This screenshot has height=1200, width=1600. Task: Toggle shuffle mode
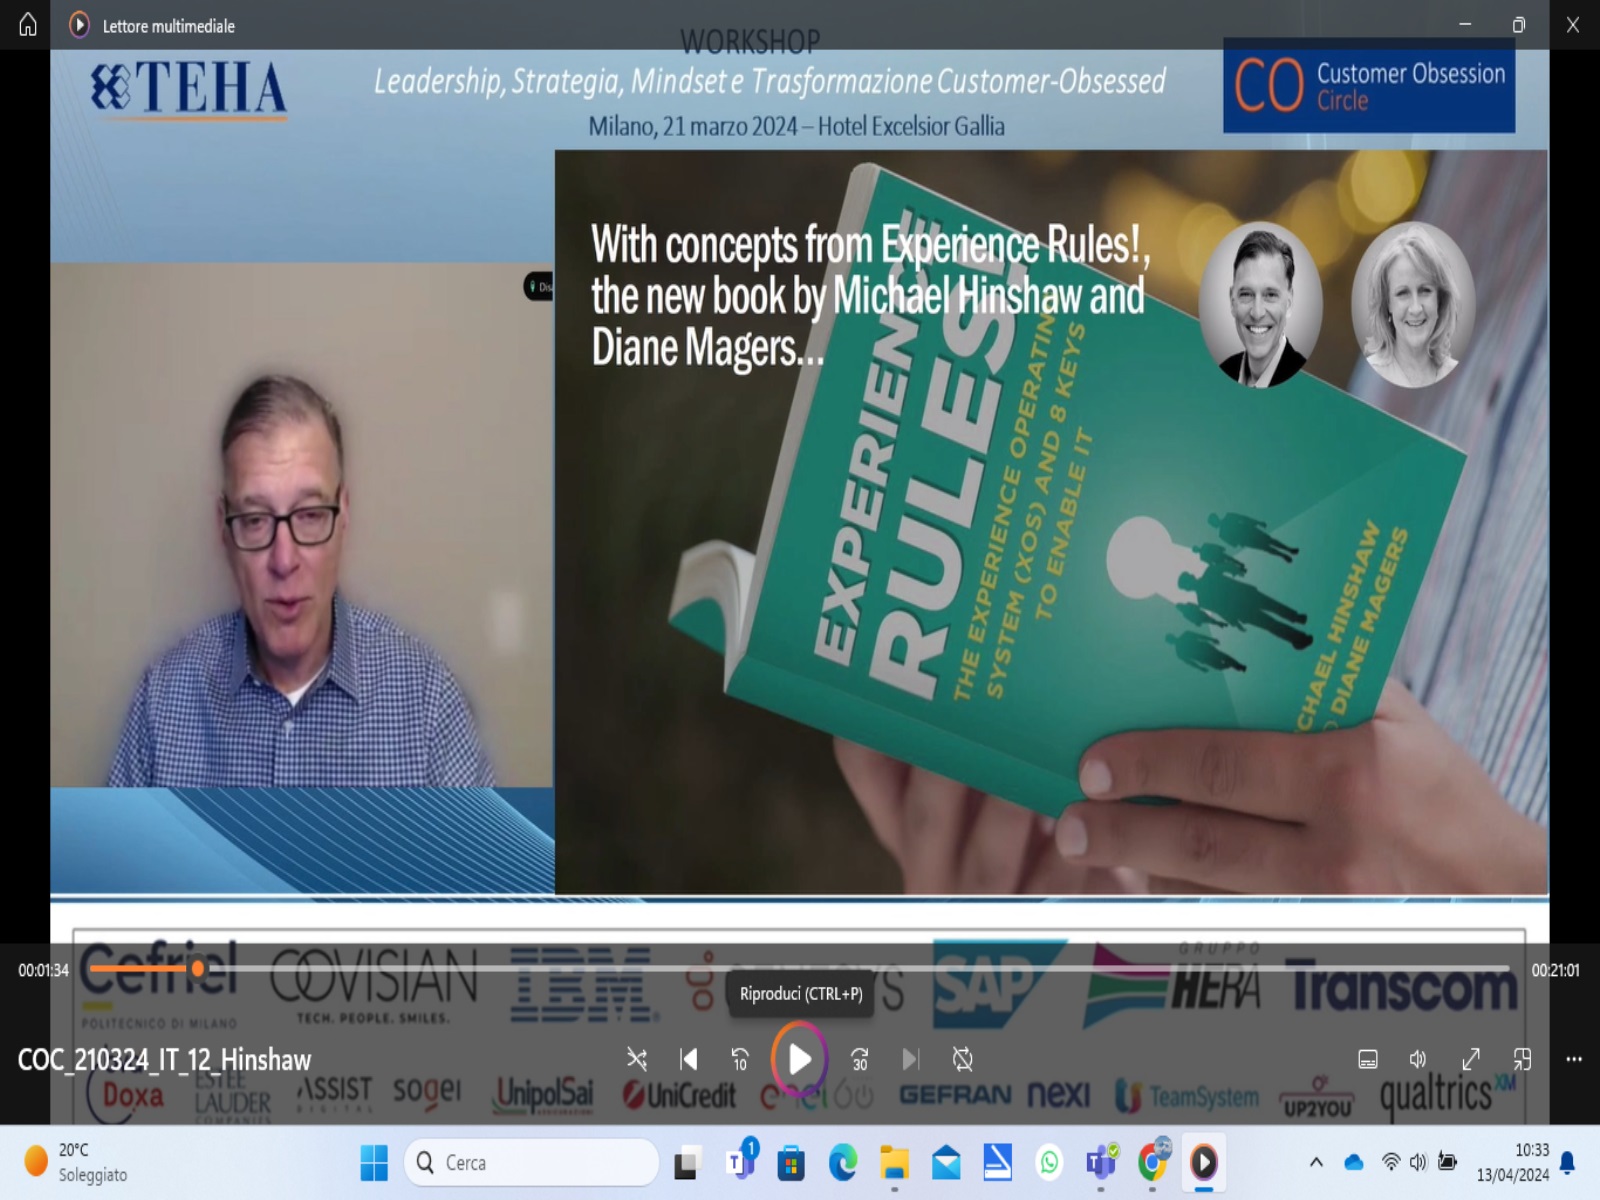[x=636, y=1059]
